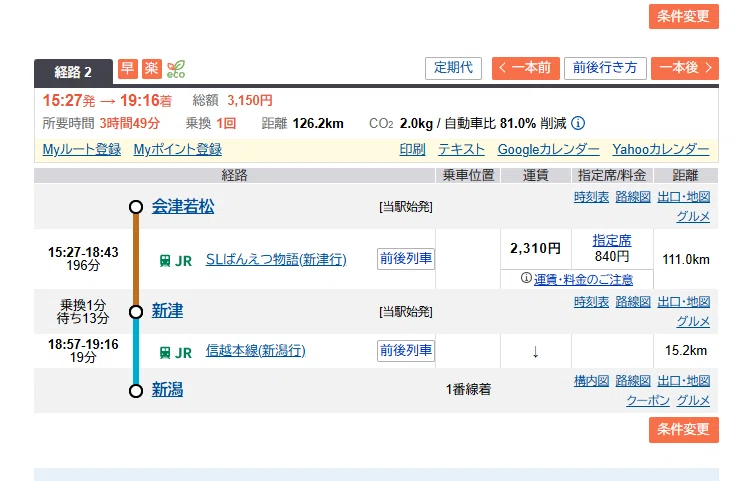Open 出口・地図 for 会津若松
Viewport: 755px width, 481px height.
tap(684, 197)
